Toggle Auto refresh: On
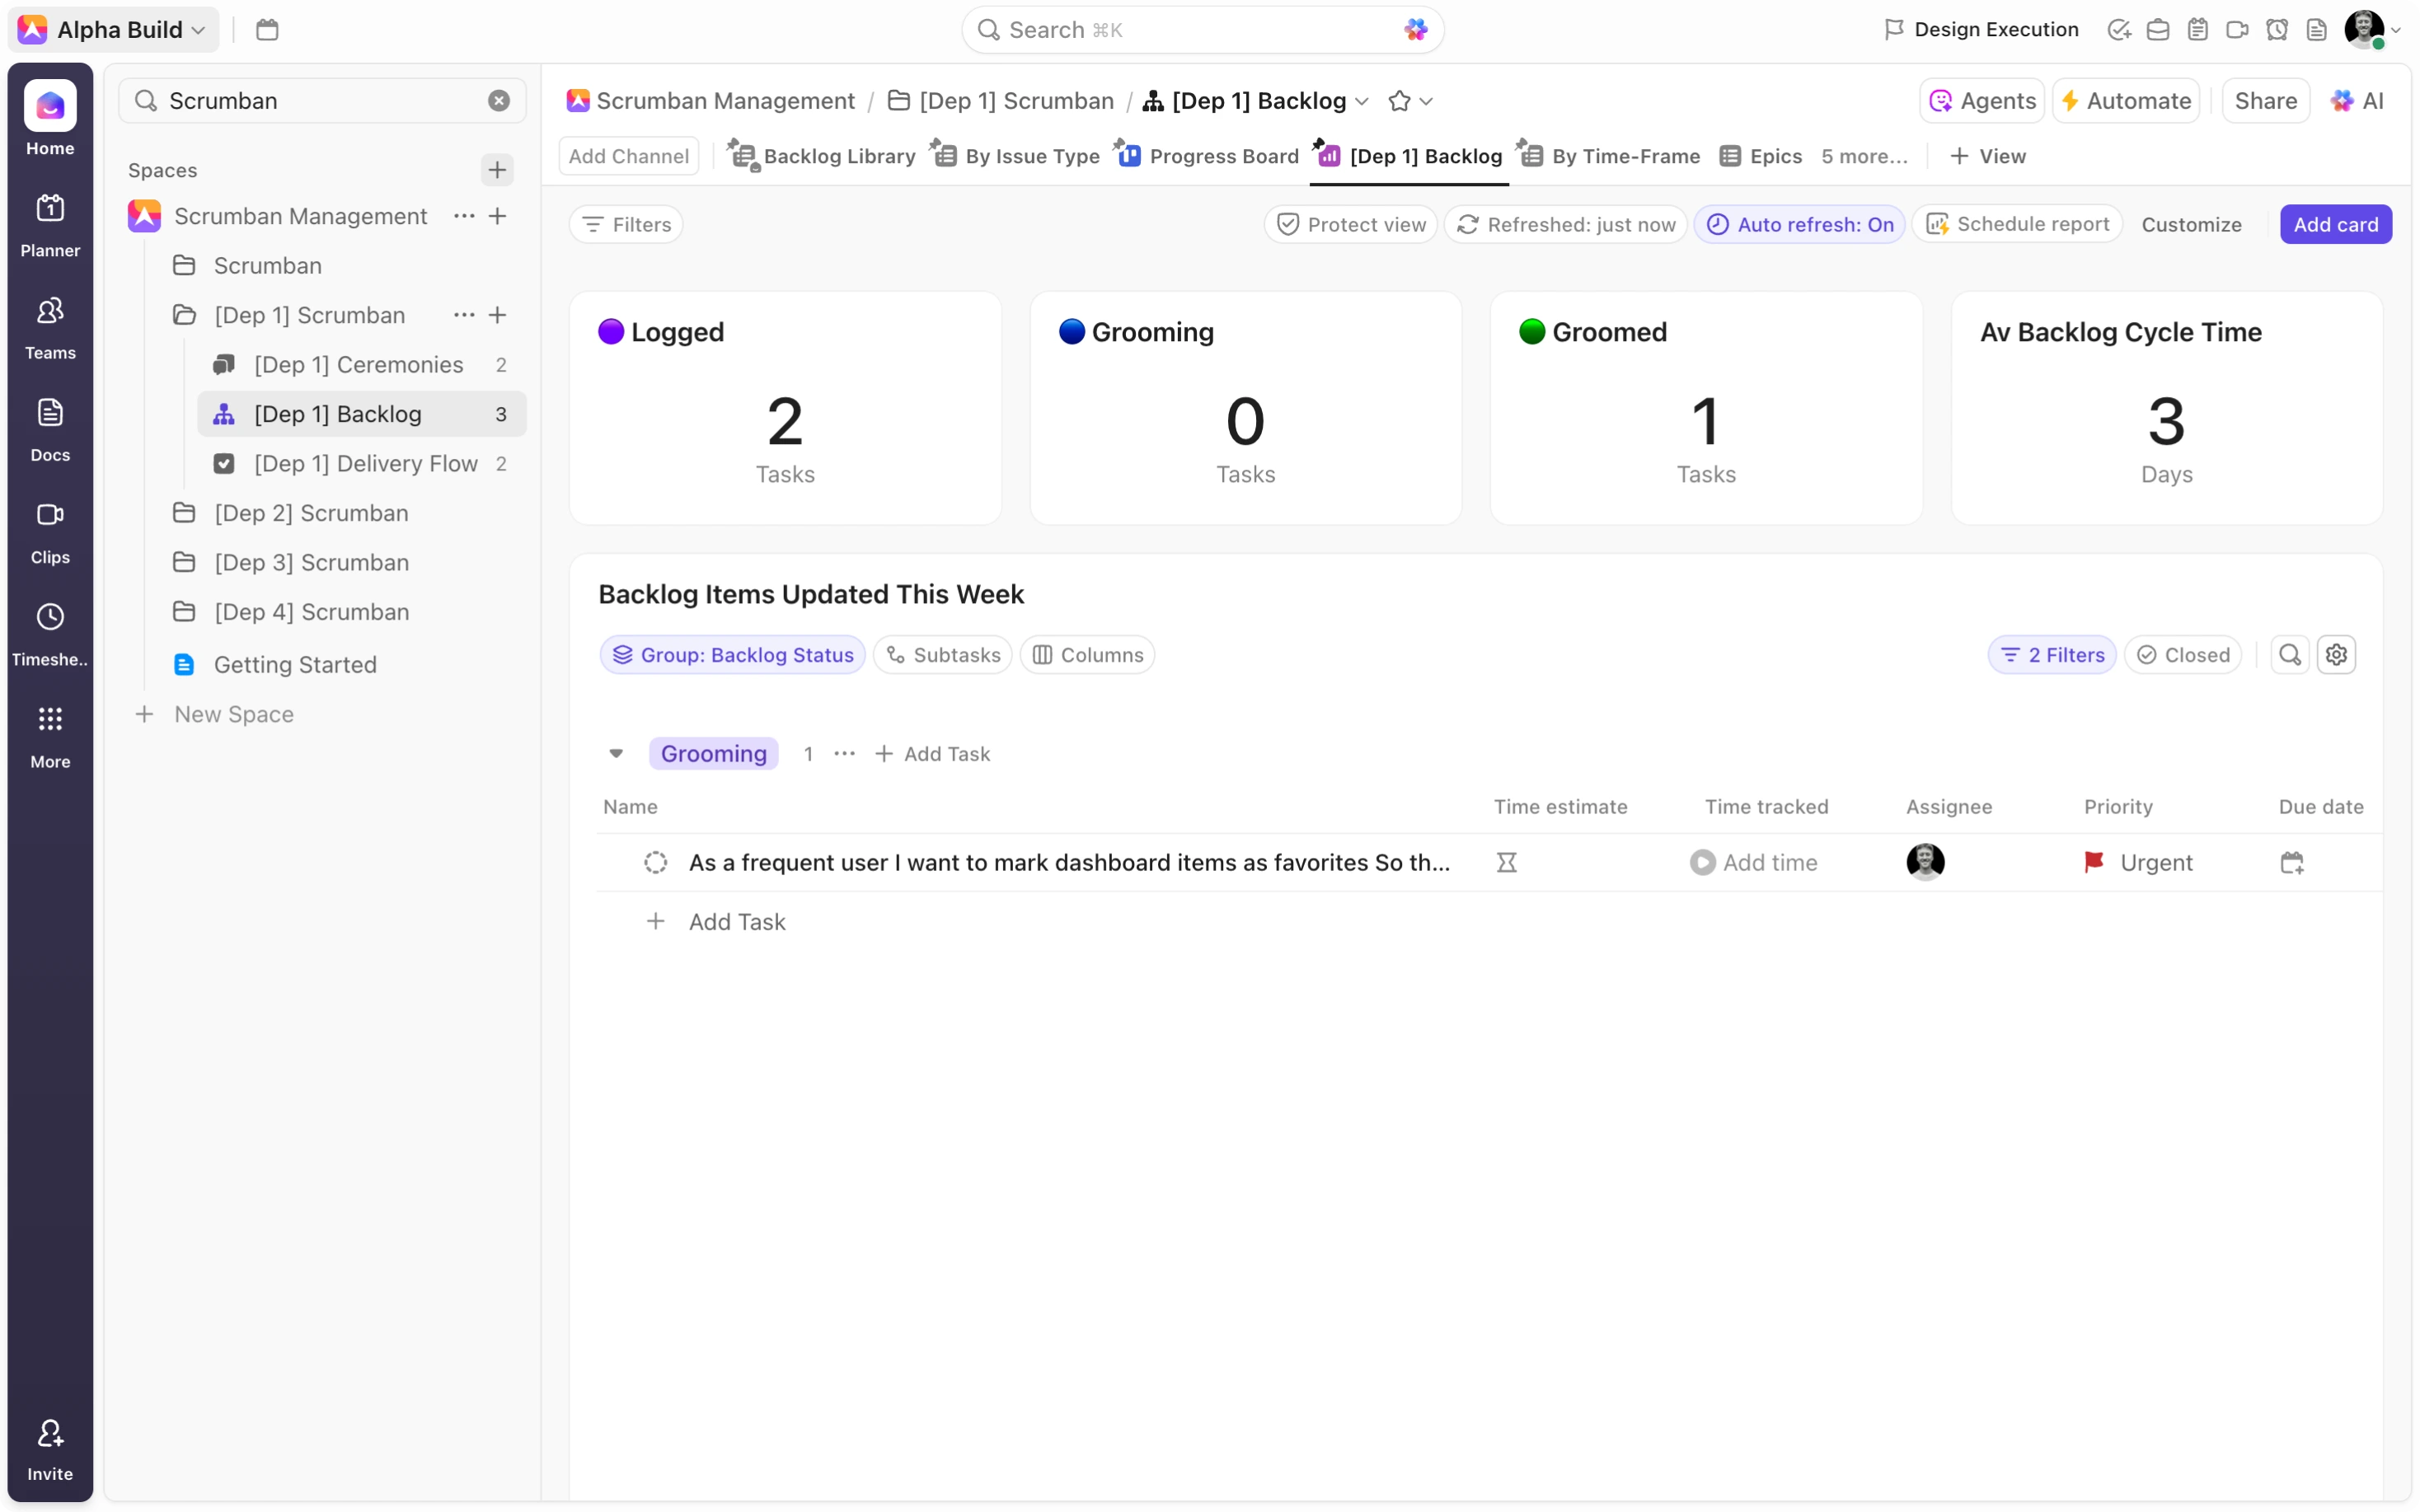The height and width of the screenshot is (1512, 2420). point(1799,224)
